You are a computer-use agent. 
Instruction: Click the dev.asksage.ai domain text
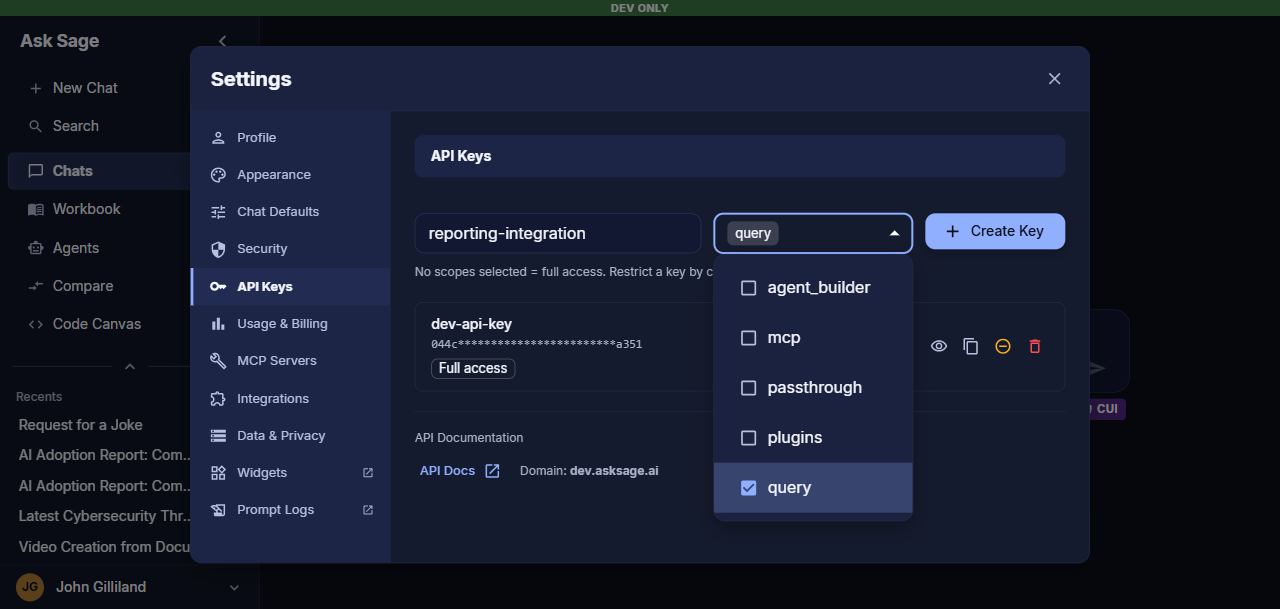tap(614, 470)
